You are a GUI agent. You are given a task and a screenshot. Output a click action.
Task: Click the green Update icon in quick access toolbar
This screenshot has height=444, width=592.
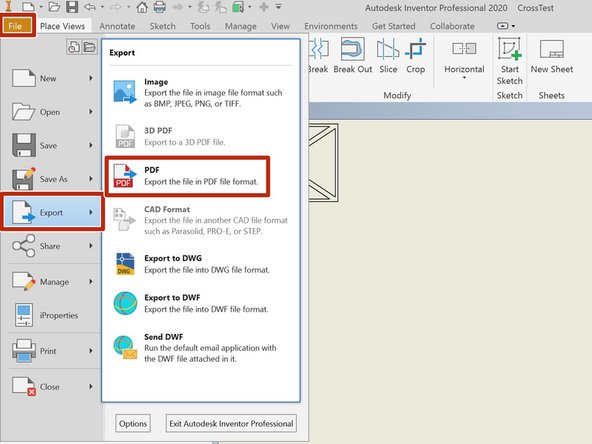click(x=238, y=7)
